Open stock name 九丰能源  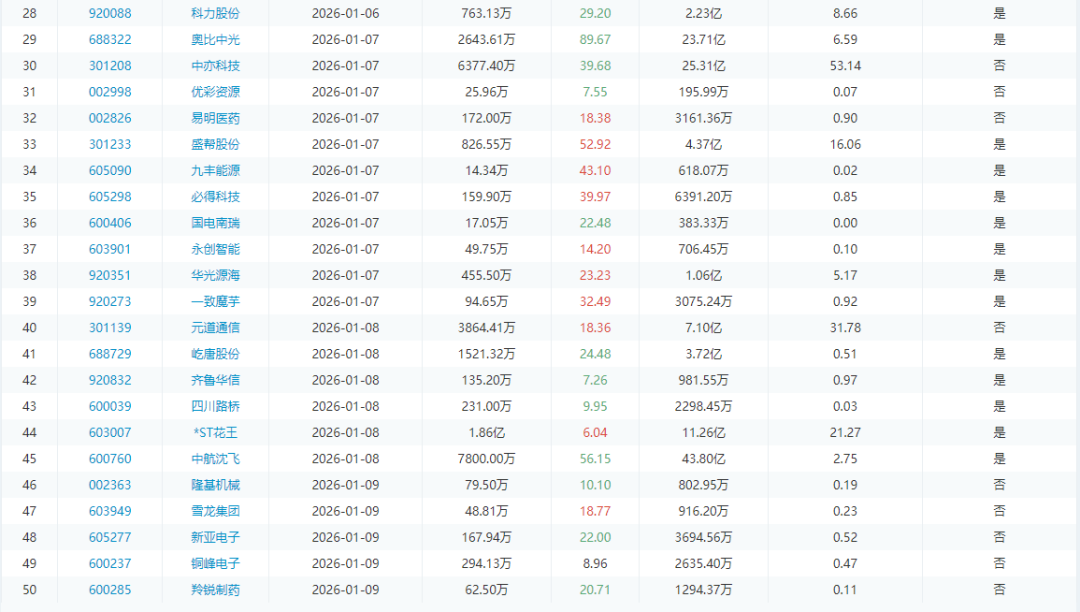point(216,170)
